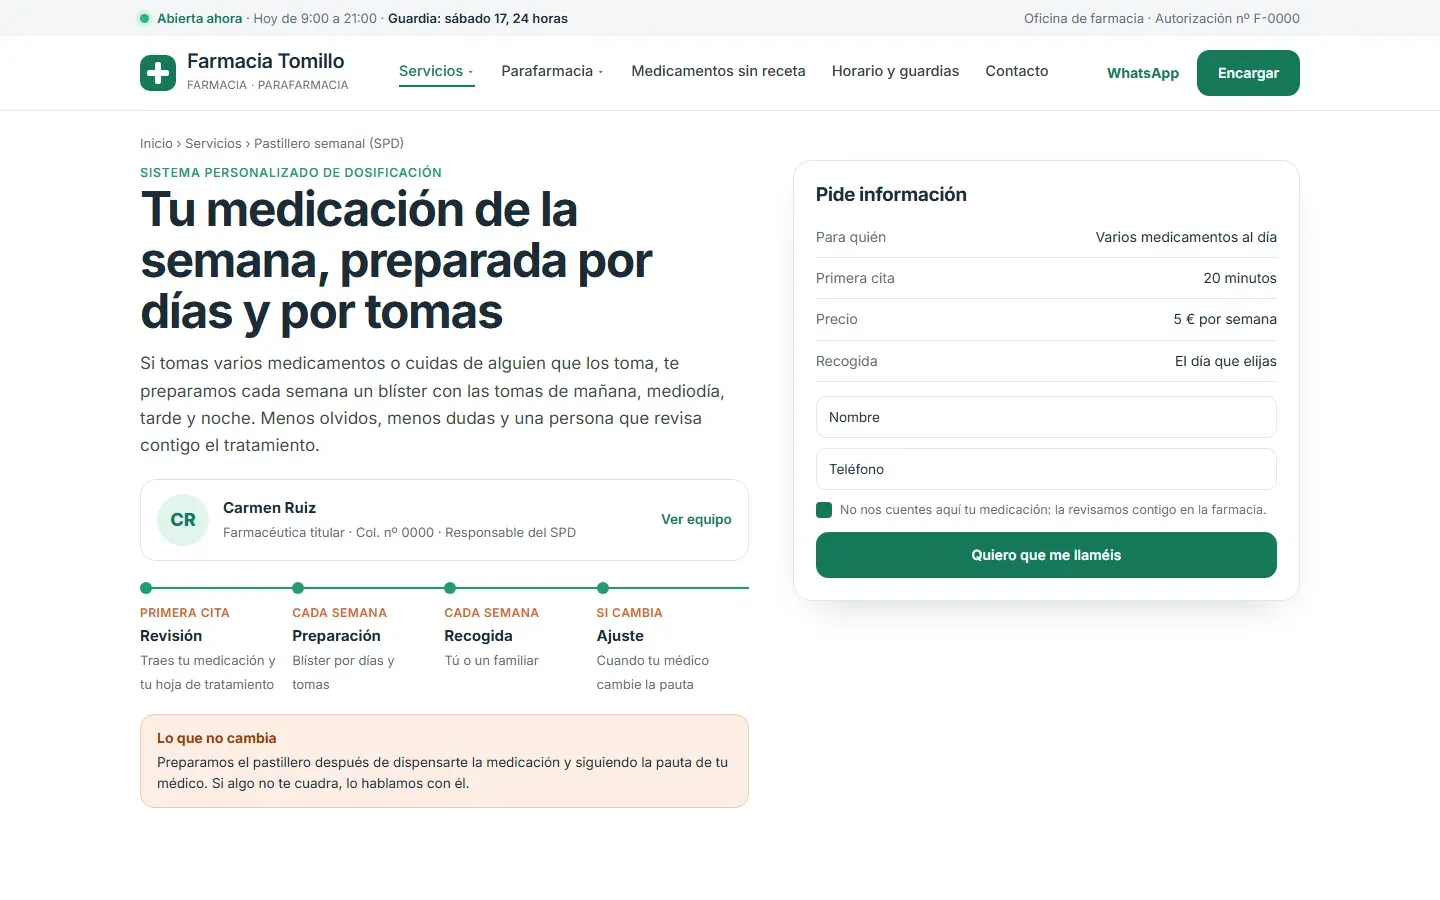The width and height of the screenshot is (1440, 900).
Task: Click 'Pastillero semanal (SPD)' breadcrumb text
Action: click(x=329, y=143)
